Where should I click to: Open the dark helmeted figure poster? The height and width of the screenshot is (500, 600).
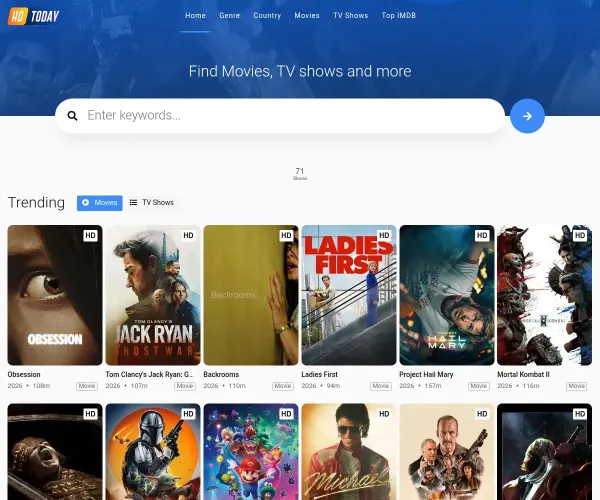(545, 452)
